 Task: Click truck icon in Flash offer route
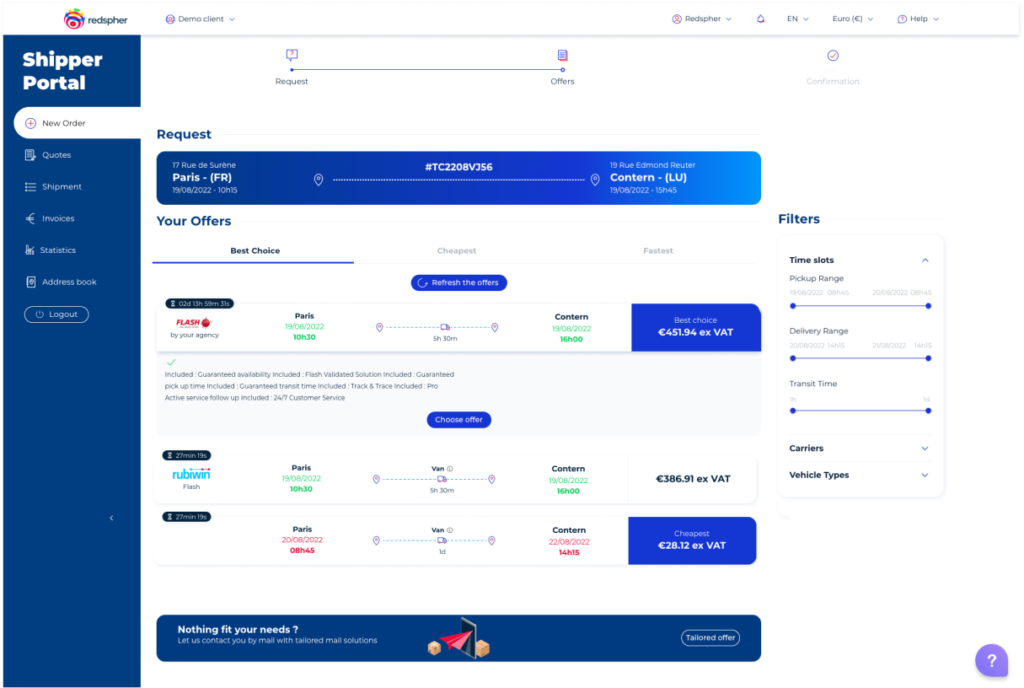(x=445, y=327)
